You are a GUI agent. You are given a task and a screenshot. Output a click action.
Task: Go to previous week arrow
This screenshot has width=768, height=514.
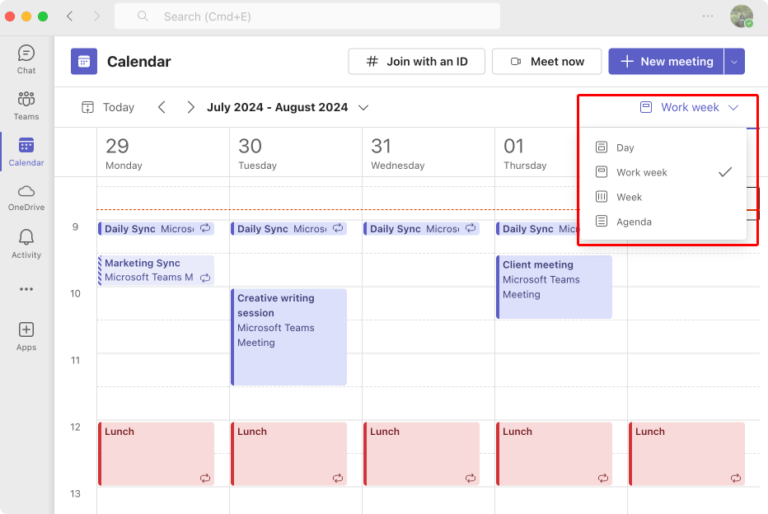162,107
